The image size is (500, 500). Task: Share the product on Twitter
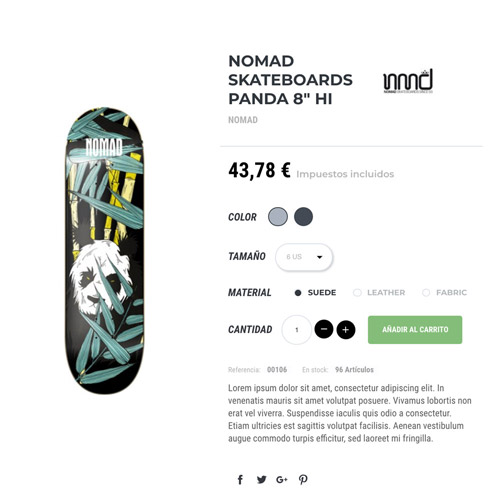[x=261, y=480]
